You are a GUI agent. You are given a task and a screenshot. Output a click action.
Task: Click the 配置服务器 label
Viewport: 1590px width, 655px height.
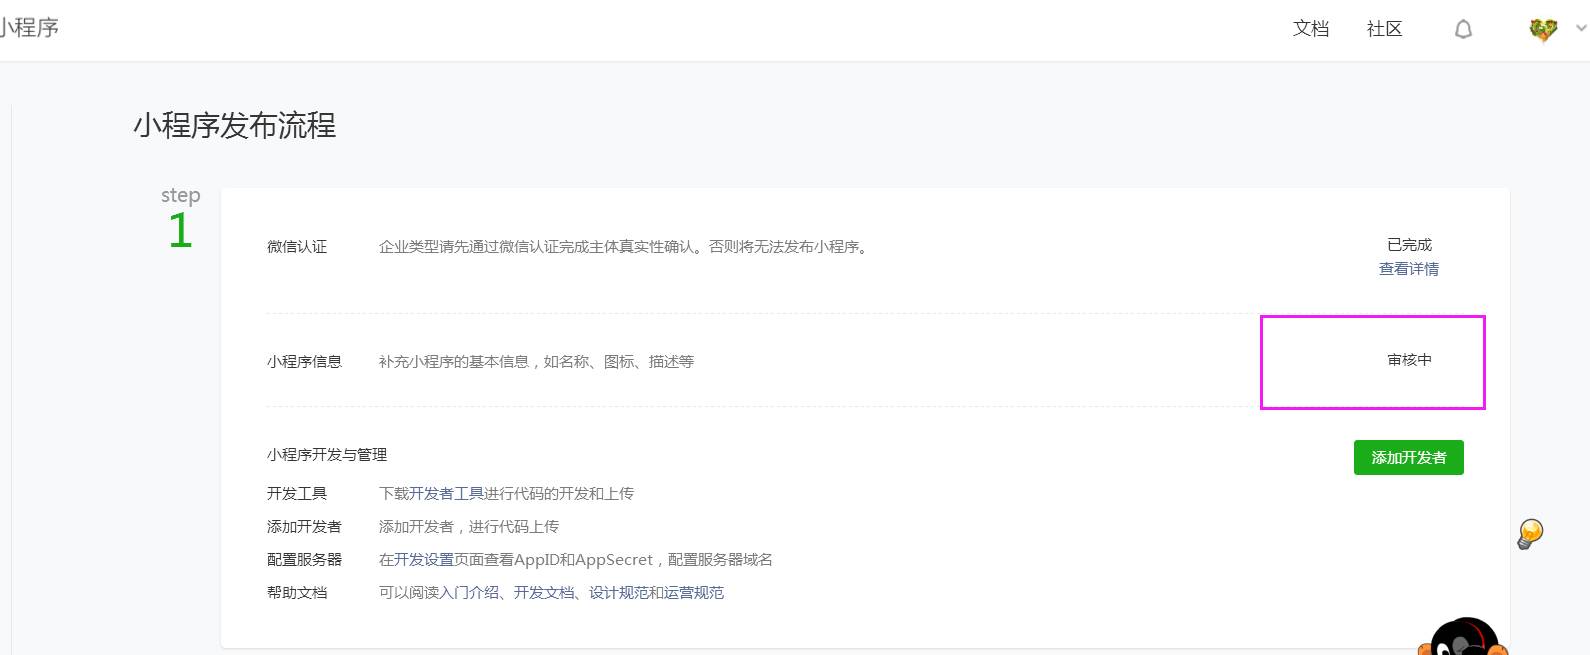[304, 560]
